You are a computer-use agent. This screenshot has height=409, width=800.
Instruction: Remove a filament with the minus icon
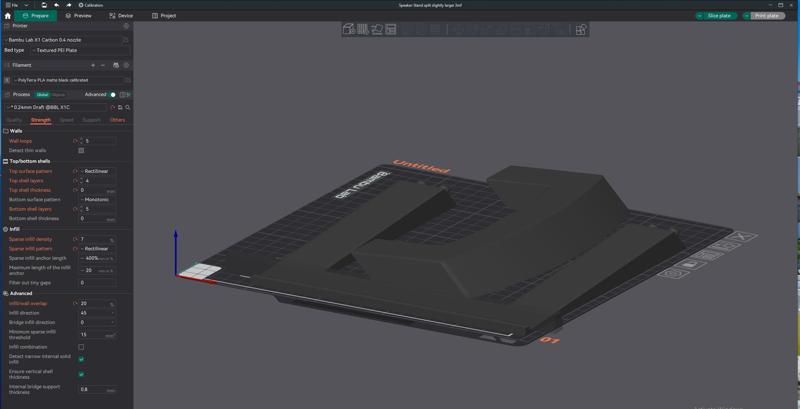103,65
